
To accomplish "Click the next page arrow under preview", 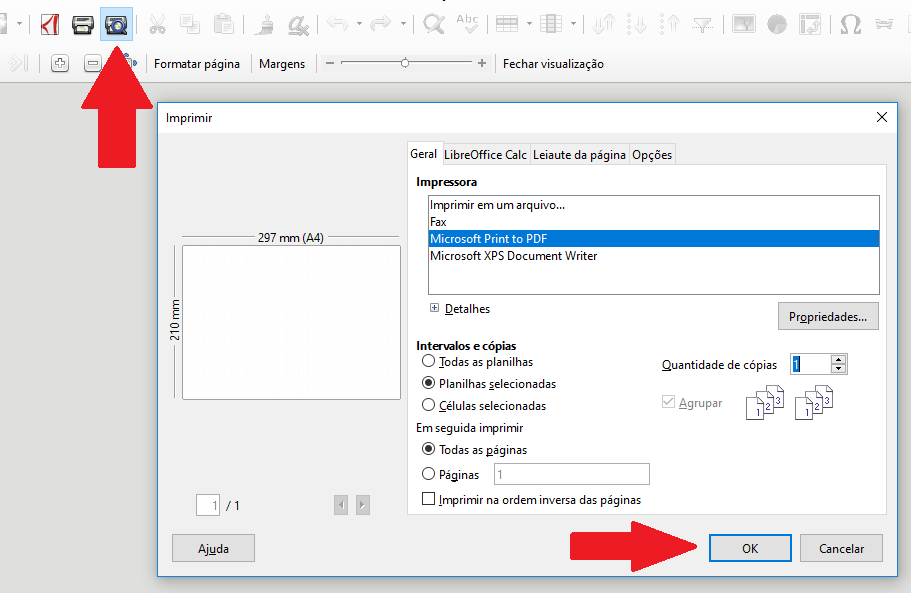I will point(363,505).
